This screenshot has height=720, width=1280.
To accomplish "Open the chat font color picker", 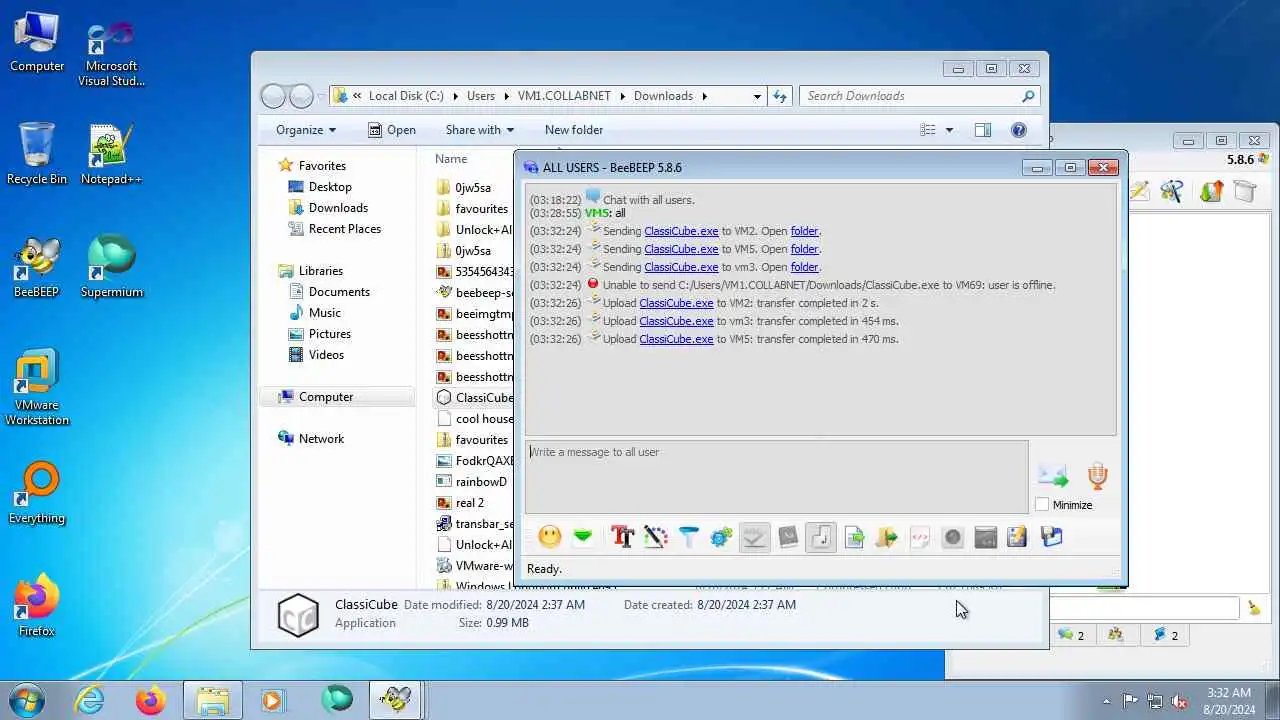I will (655, 537).
